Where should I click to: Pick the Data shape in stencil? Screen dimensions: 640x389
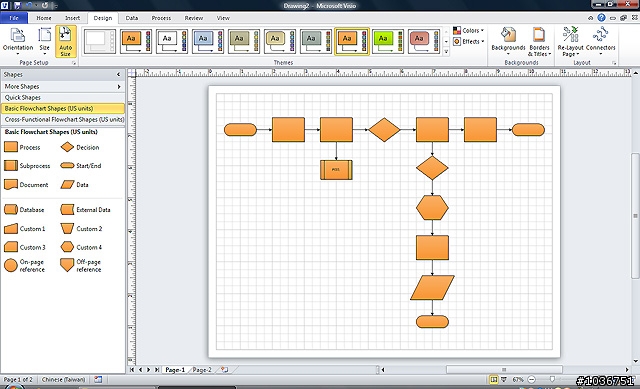tap(75, 184)
